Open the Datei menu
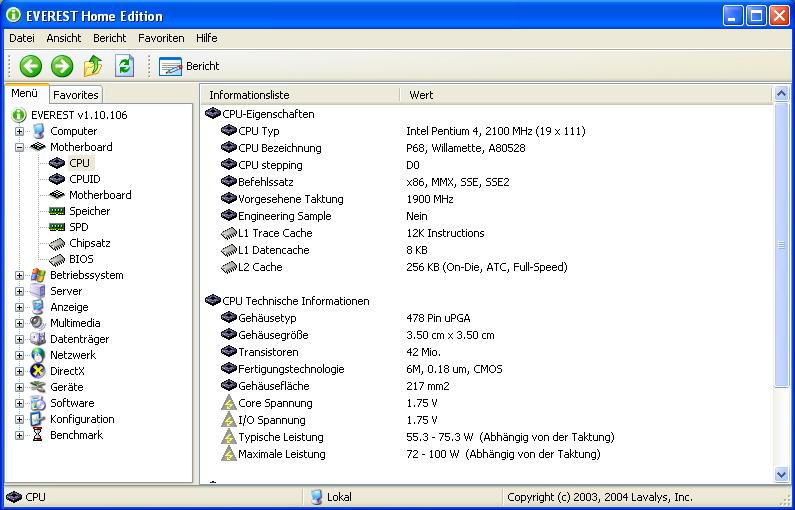Image resolution: width=795 pixels, height=510 pixels. click(x=22, y=38)
